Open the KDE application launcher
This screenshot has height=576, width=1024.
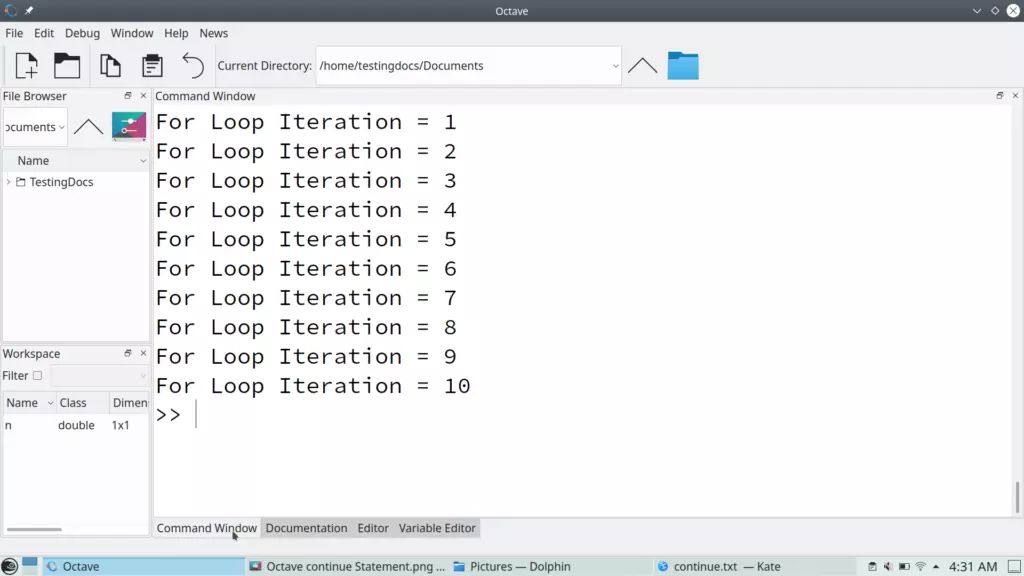[x=9, y=566]
